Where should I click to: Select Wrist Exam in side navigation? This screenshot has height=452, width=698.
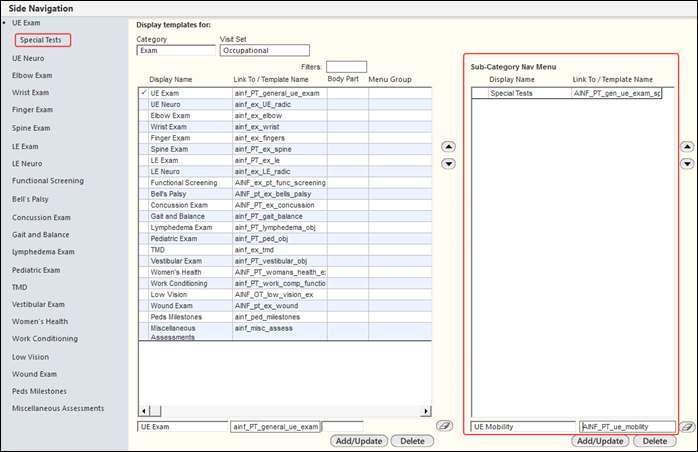[x=30, y=93]
